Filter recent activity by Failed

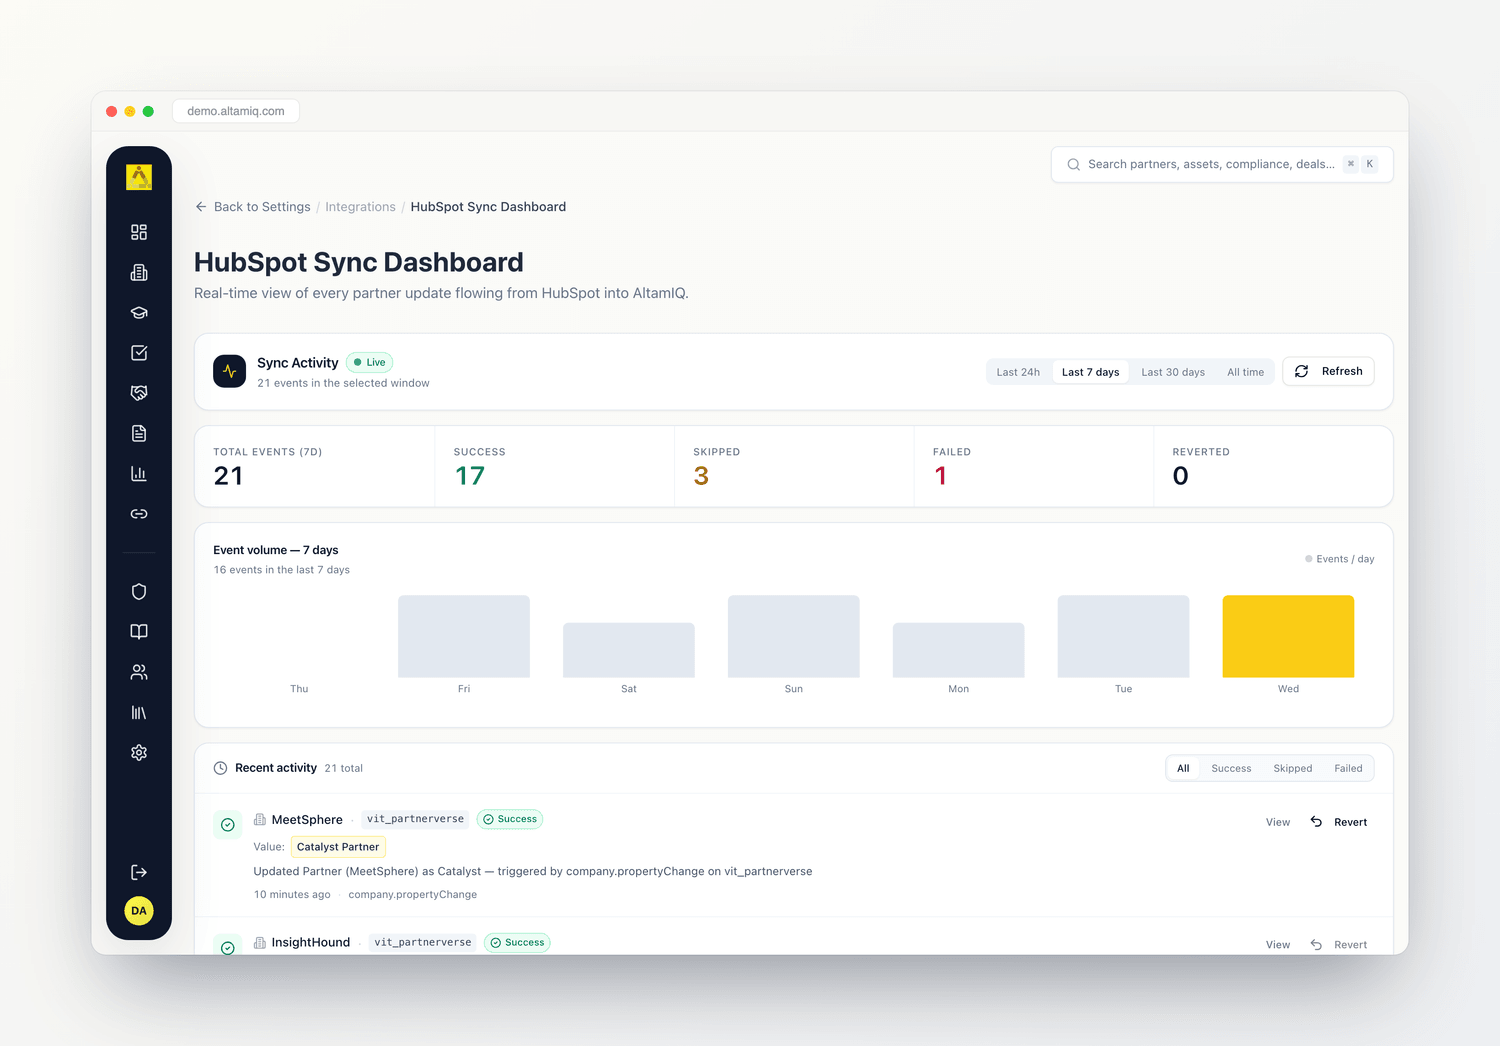pos(1348,769)
